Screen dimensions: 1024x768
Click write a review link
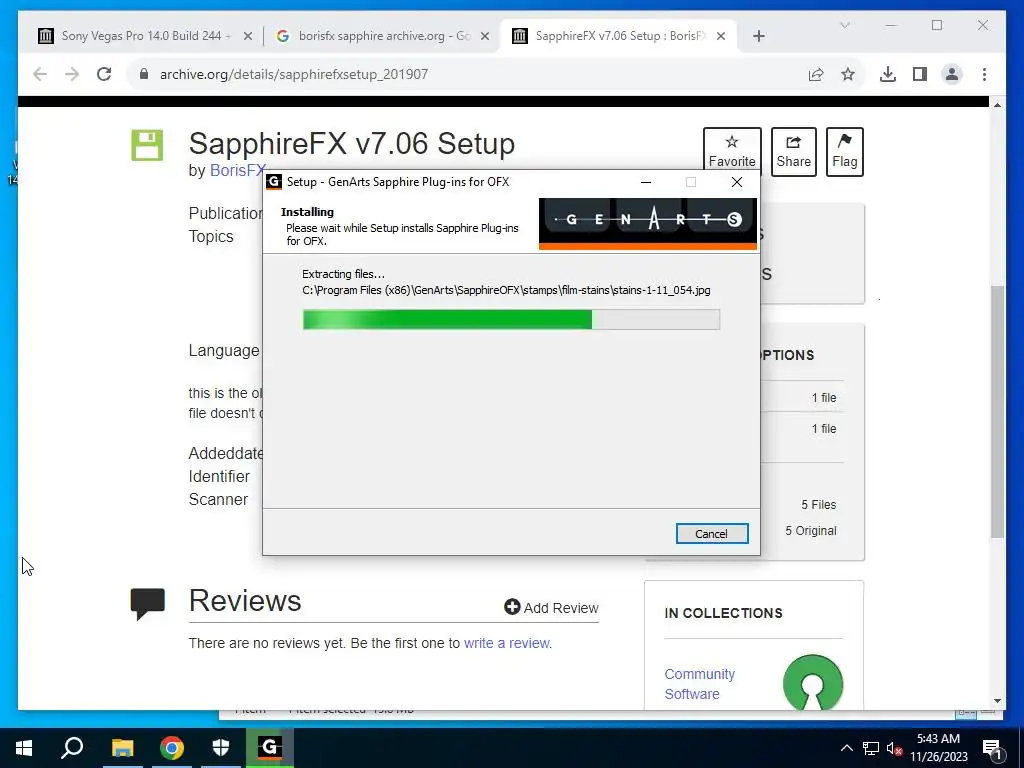pos(507,643)
